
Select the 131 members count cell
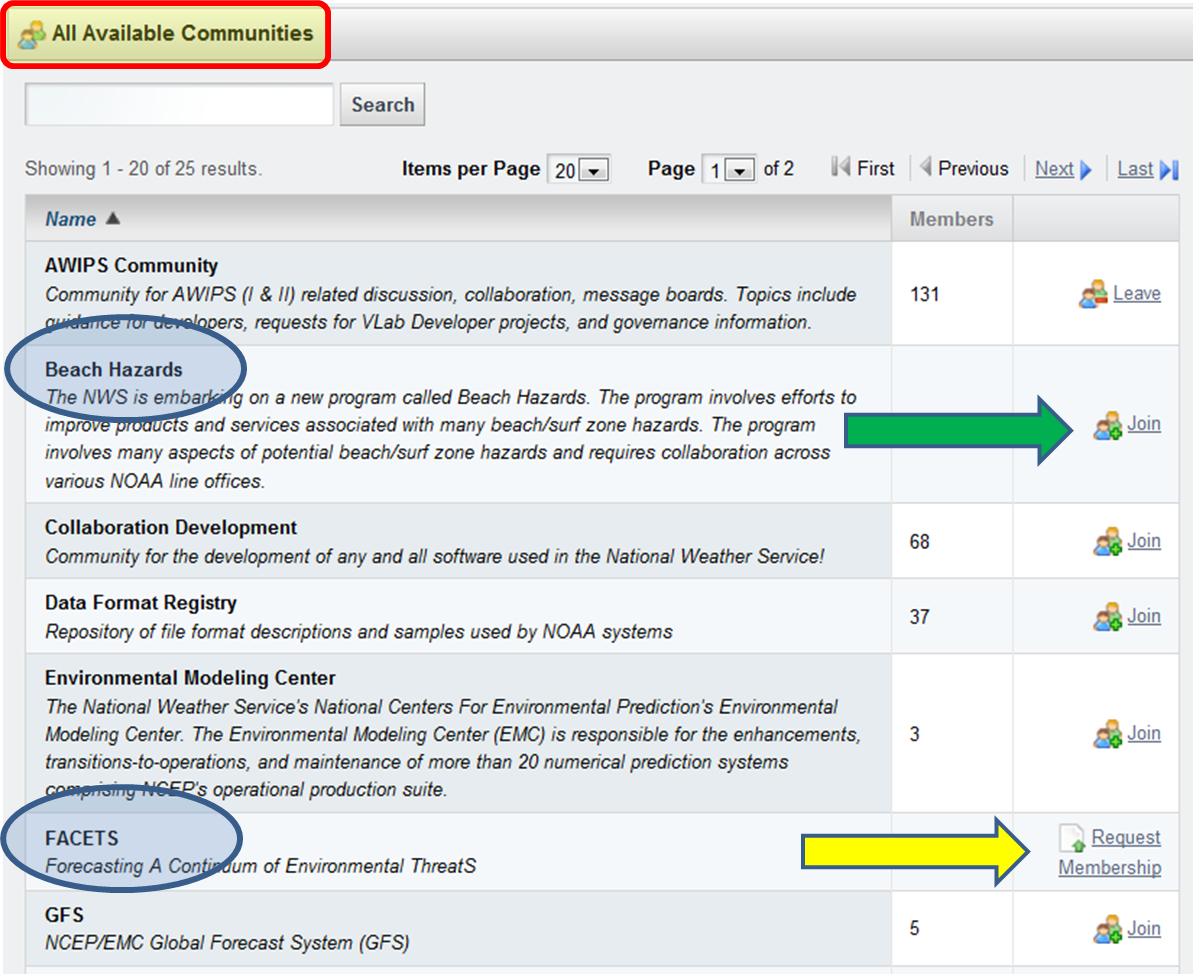(952, 294)
